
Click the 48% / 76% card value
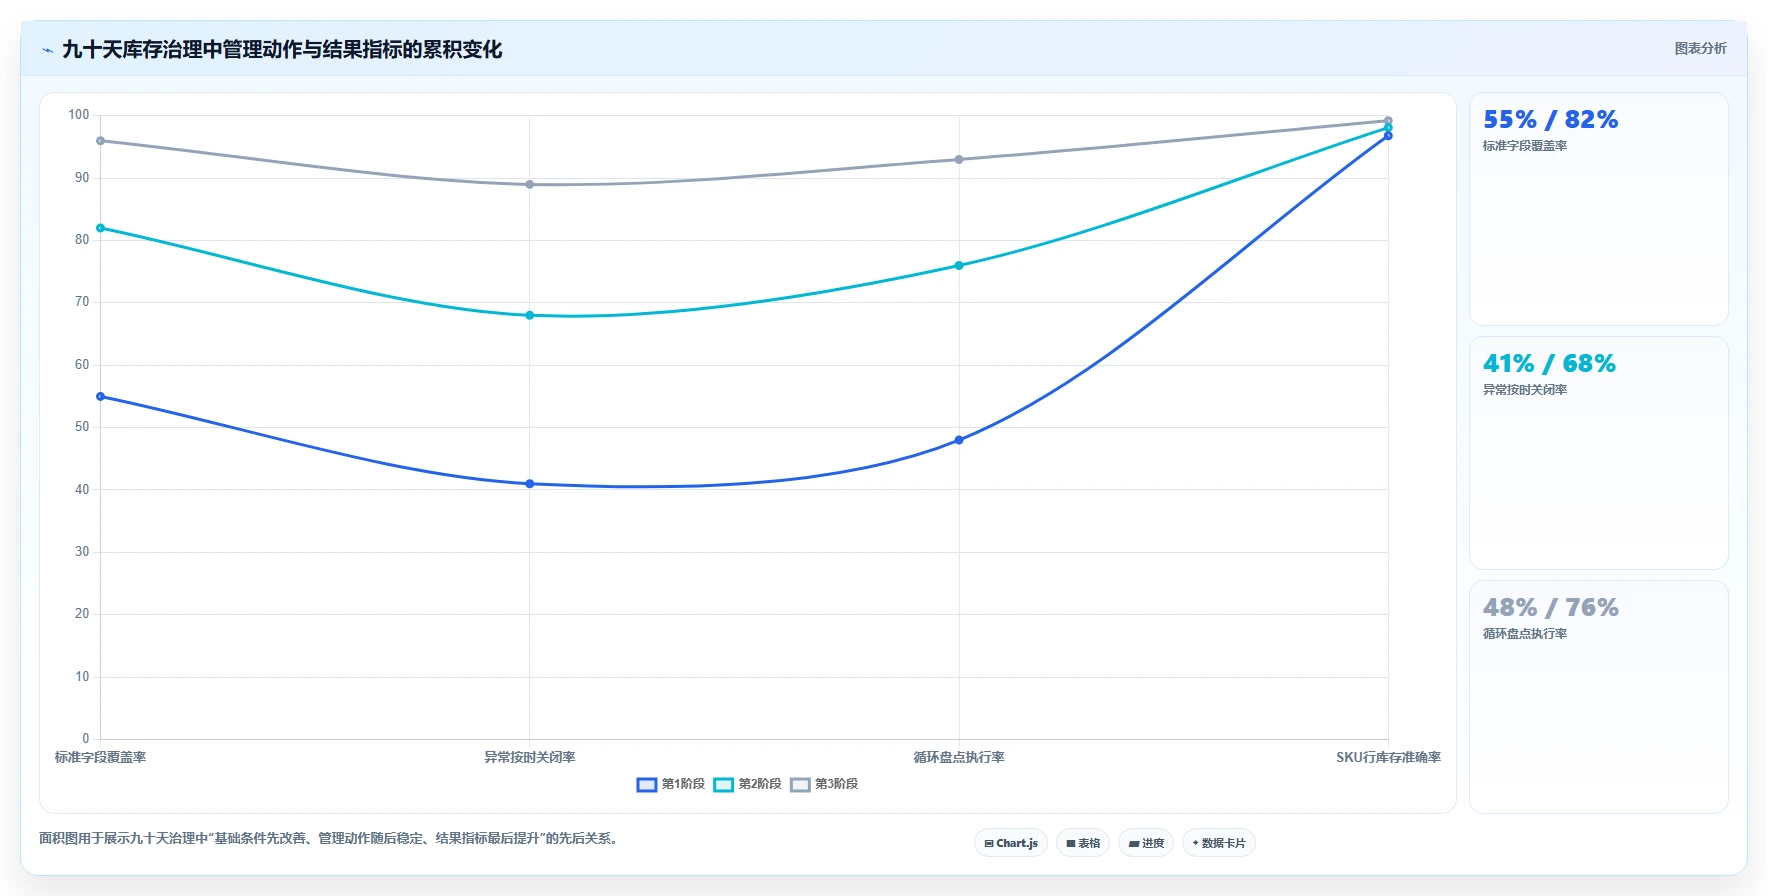coord(1550,608)
